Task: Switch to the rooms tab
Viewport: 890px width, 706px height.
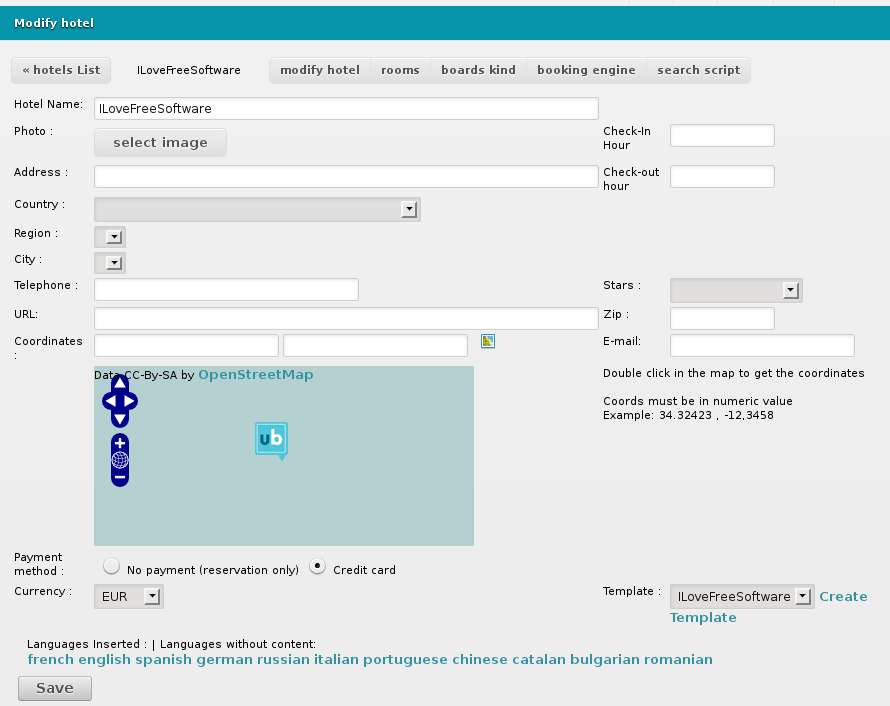Action: click(x=400, y=70)
